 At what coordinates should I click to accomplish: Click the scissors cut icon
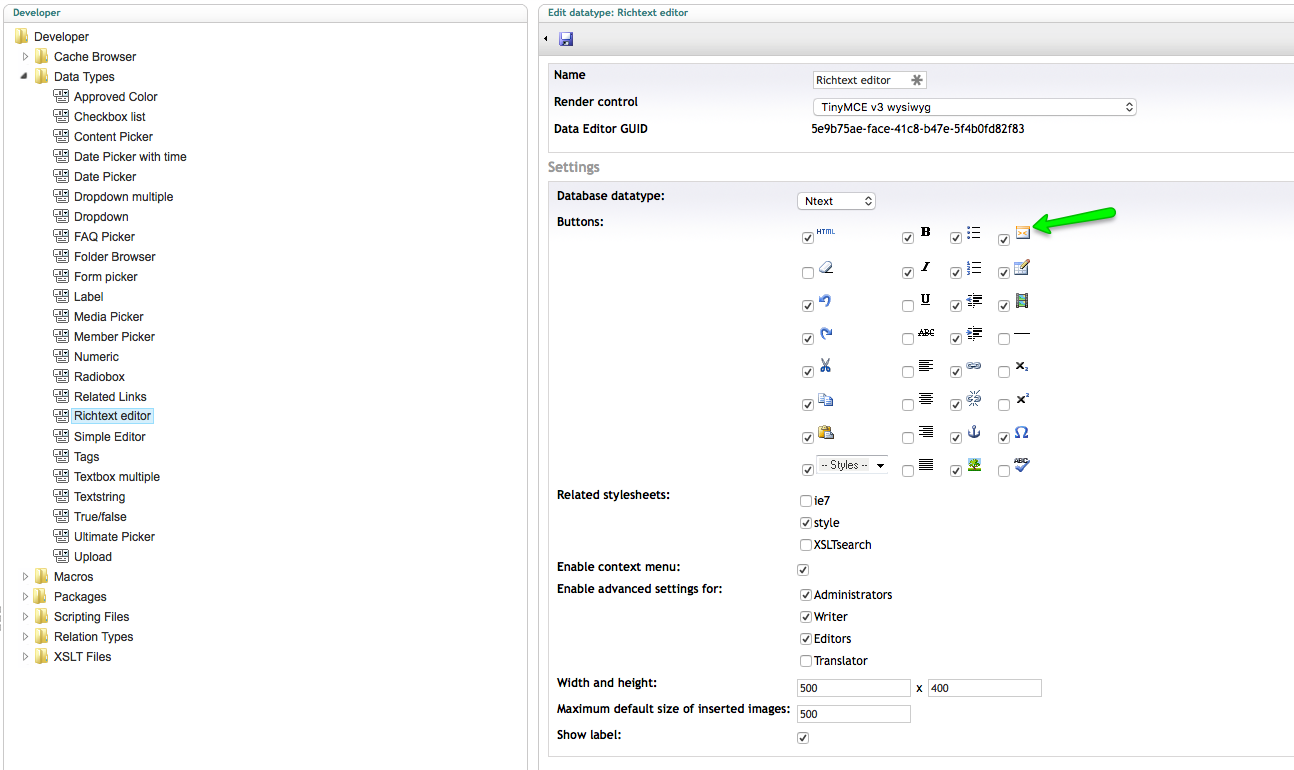point(825,366)
